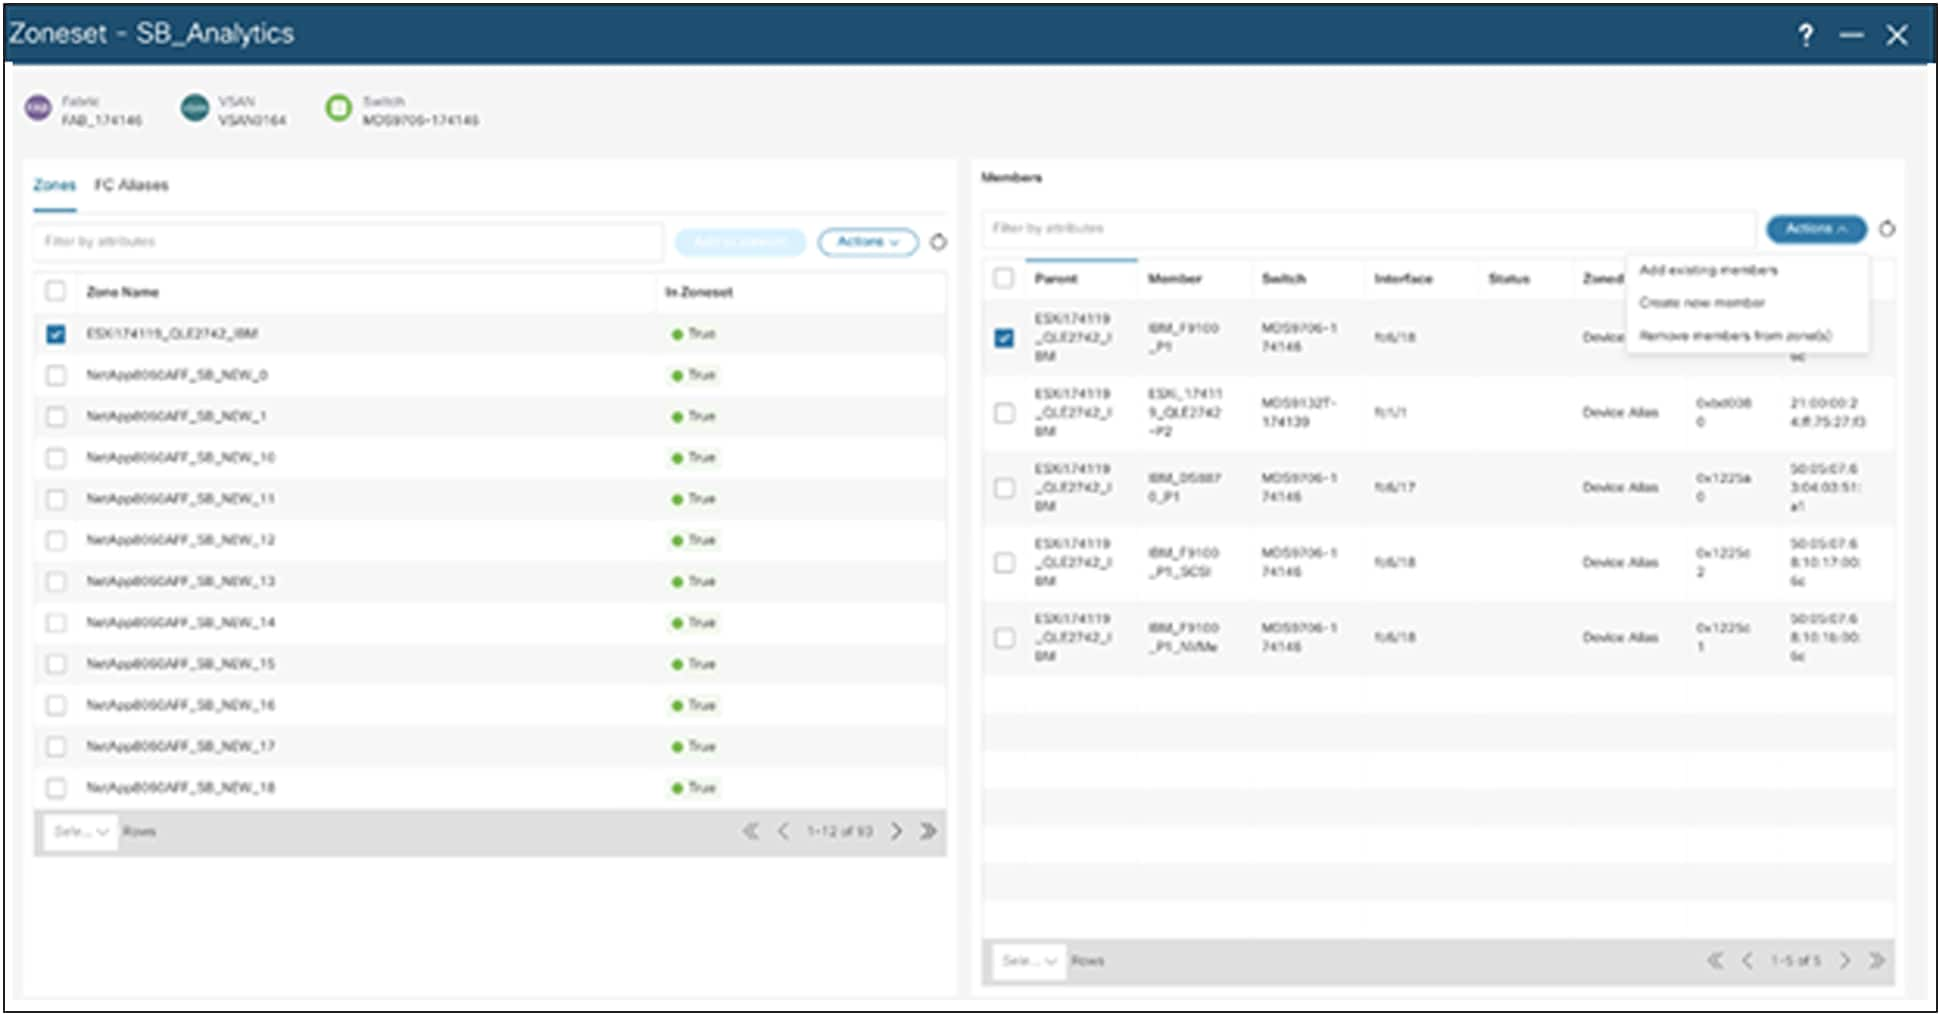This screenshot has width=1941, height=1016.
Task: Sort by In Zoneset column header
Action: (699, 292)
